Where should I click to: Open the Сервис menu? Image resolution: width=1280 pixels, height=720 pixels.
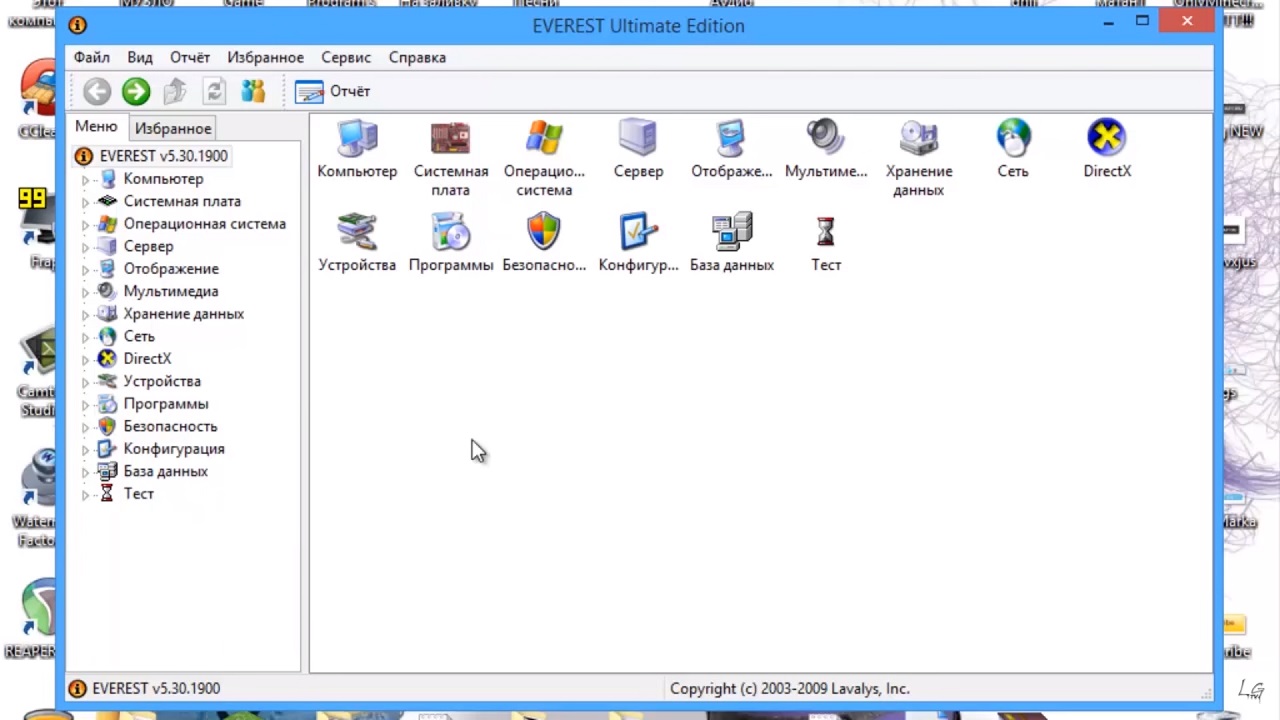(346, 57)
